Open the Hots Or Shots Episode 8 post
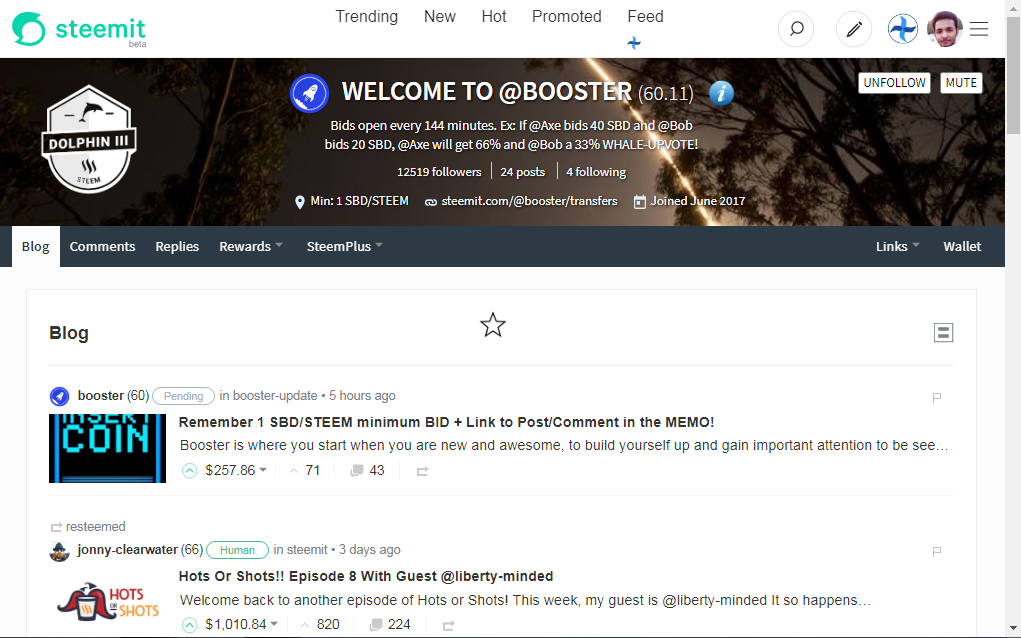Image resolution: width=1021 pixels, height=638 pixels. (x=366, y=576)
